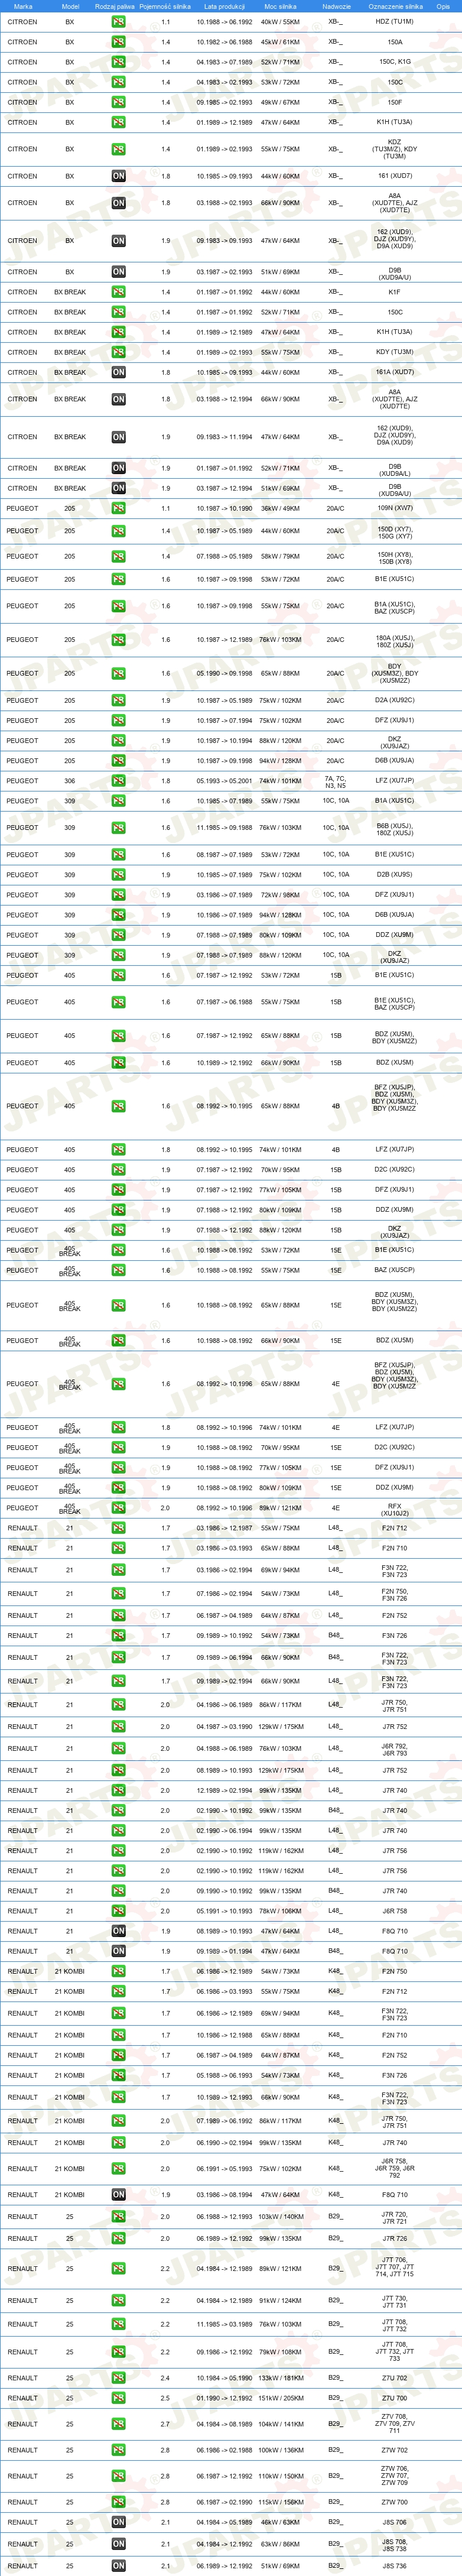Click the ON diesel icon in the J8S 736 row

tap(118, 2566)
